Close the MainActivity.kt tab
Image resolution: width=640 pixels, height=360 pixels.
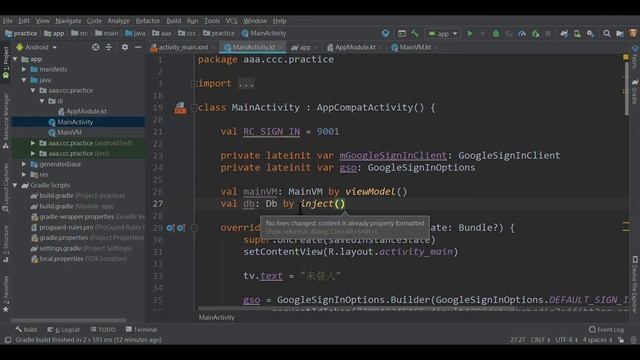click(x=281, y=47)
